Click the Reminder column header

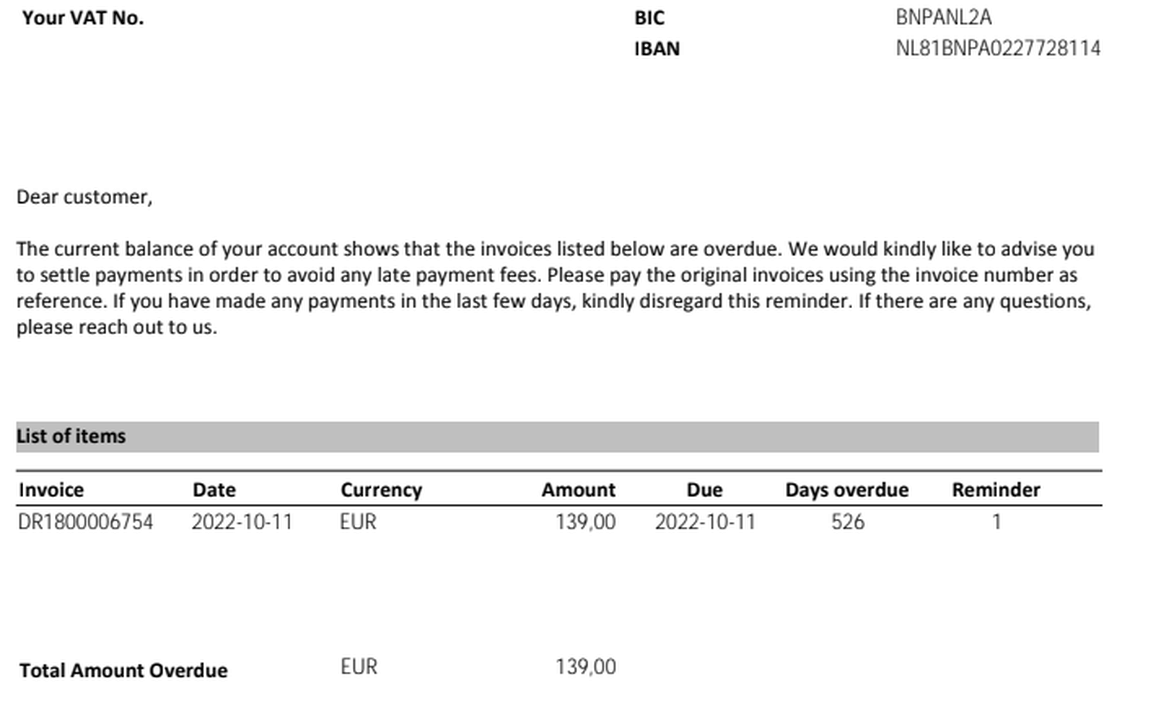click(995, 490)
